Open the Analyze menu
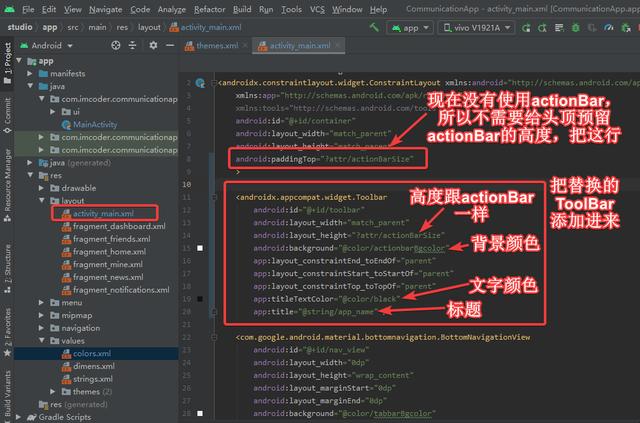Screen dimensions: 640x423 coord(171,9)
